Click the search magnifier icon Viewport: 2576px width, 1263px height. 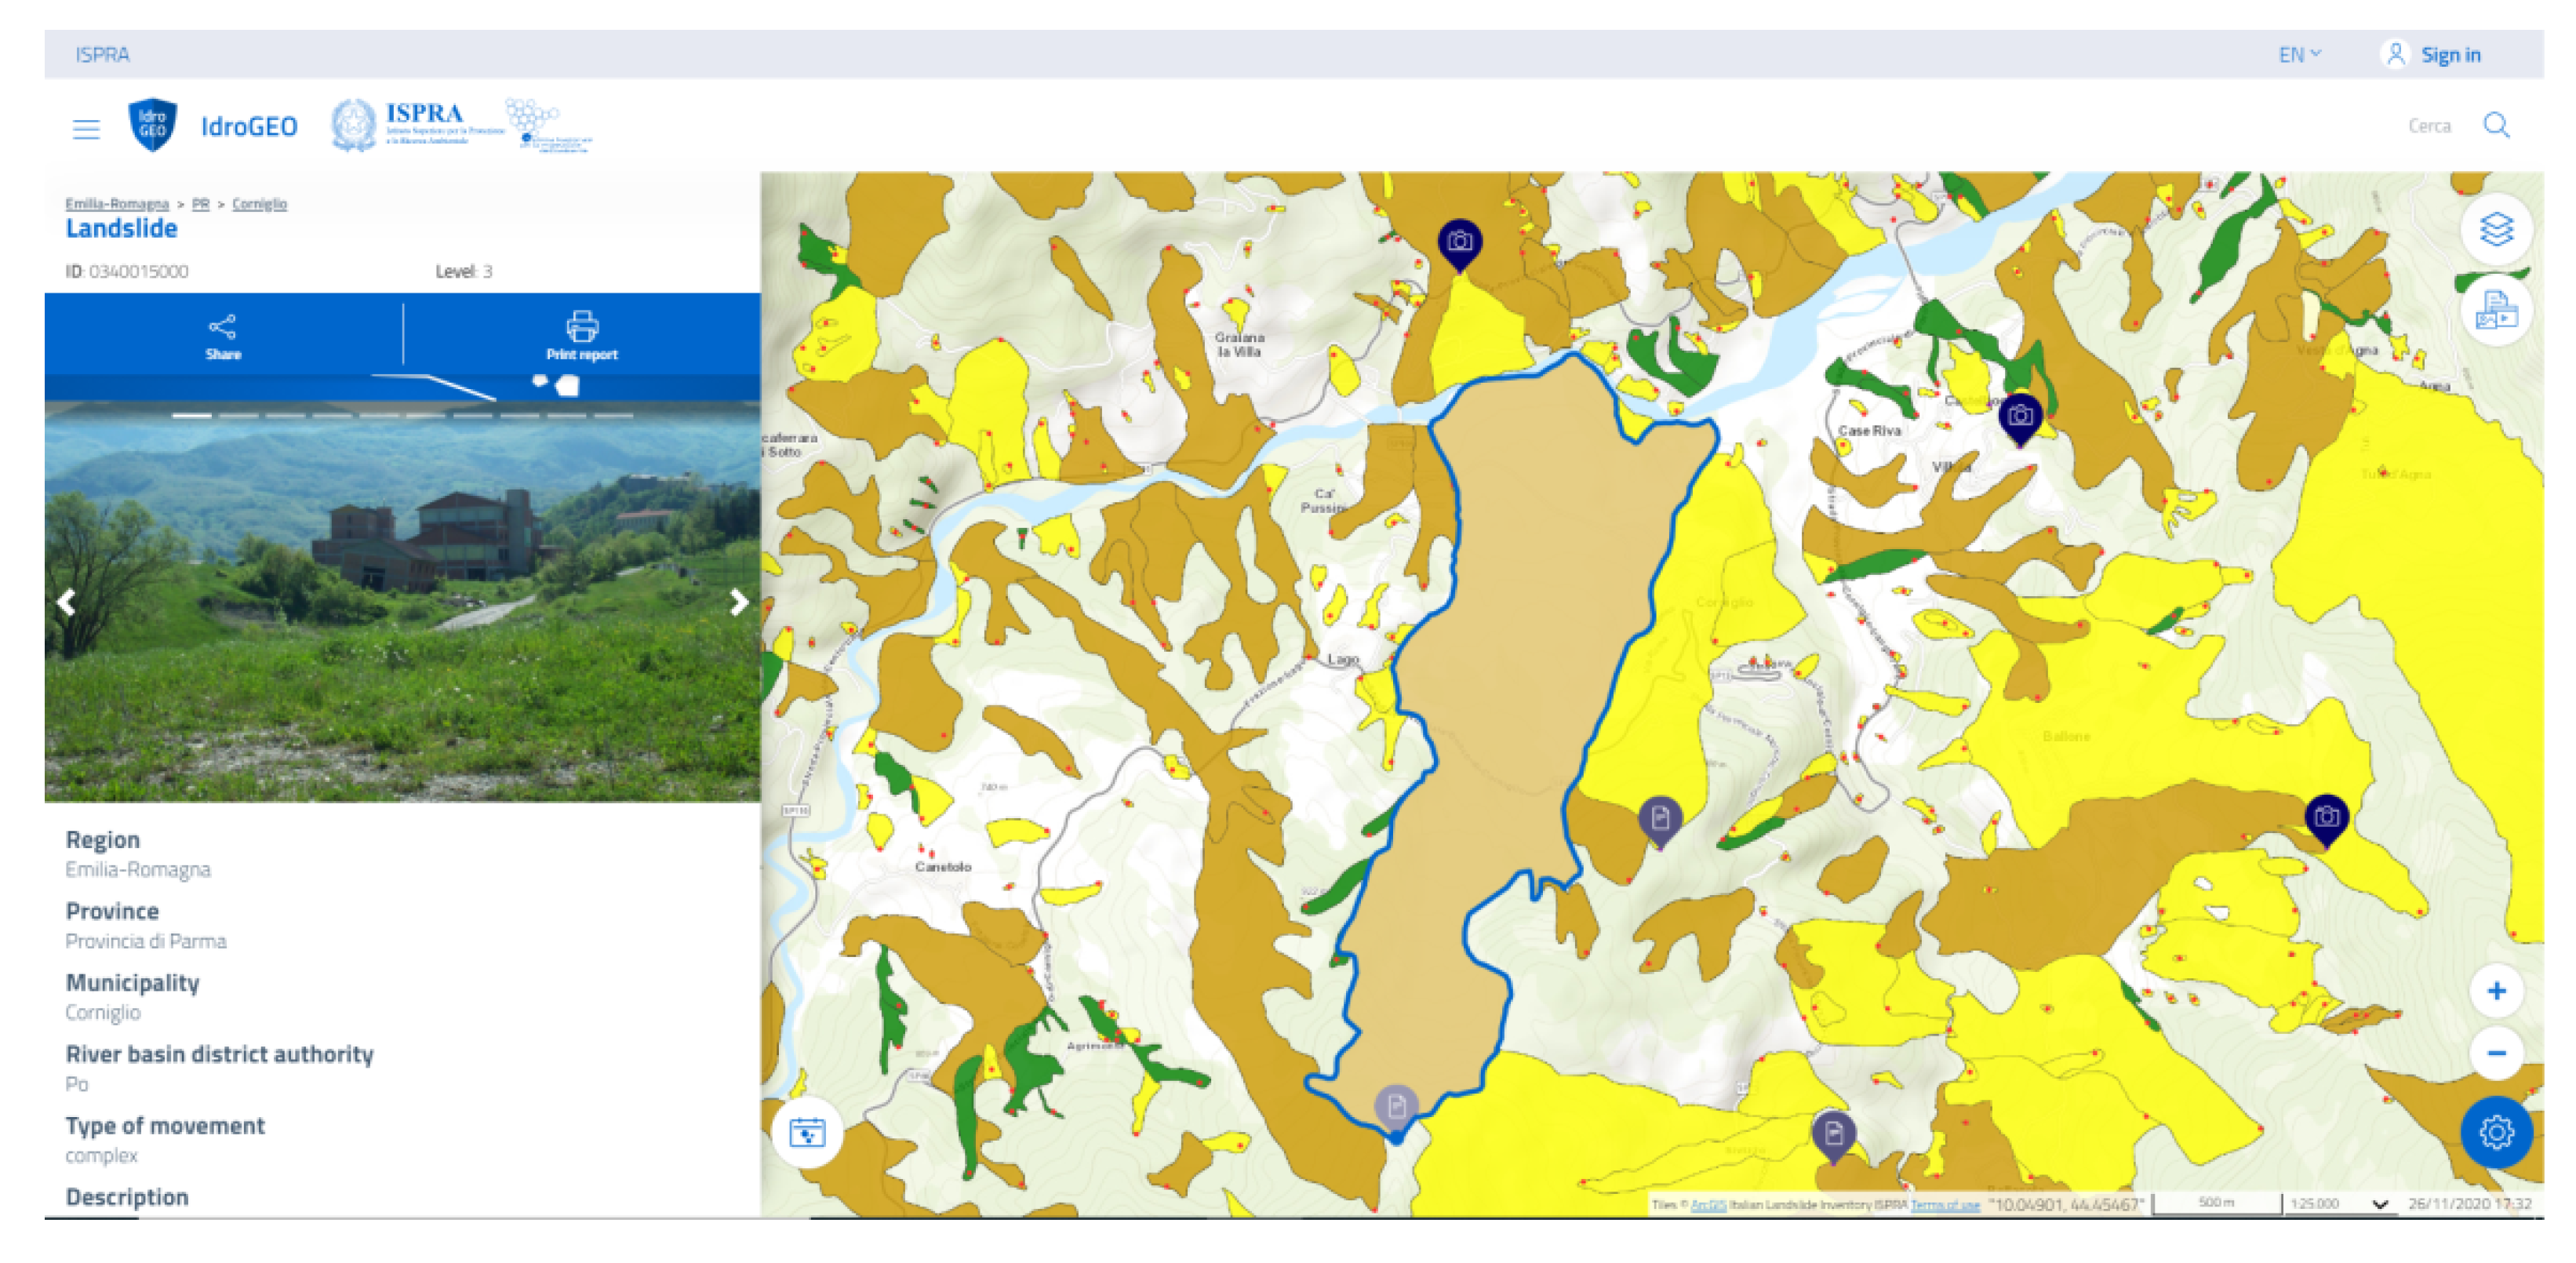click(2496, 125)
